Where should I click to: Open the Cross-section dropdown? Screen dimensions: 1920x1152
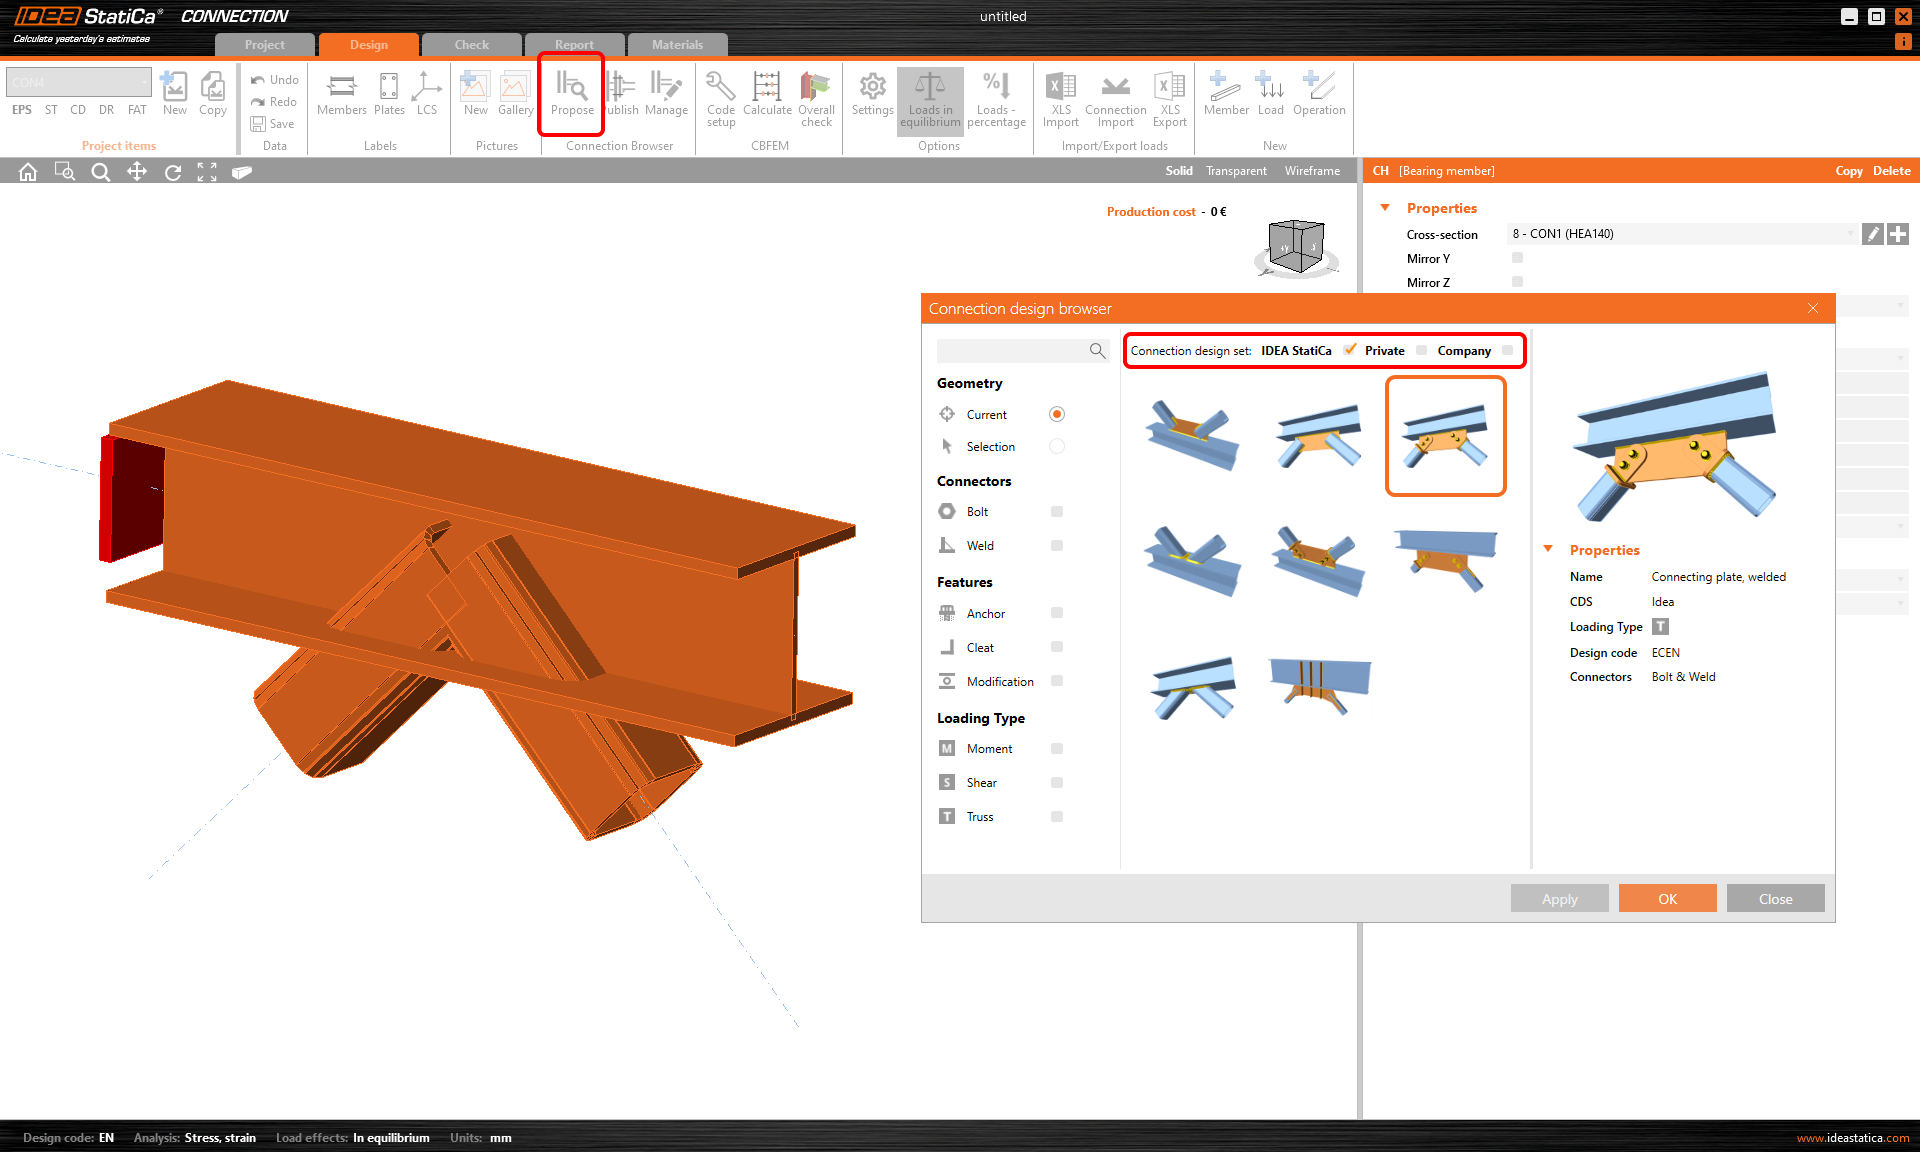[1680, 234]
